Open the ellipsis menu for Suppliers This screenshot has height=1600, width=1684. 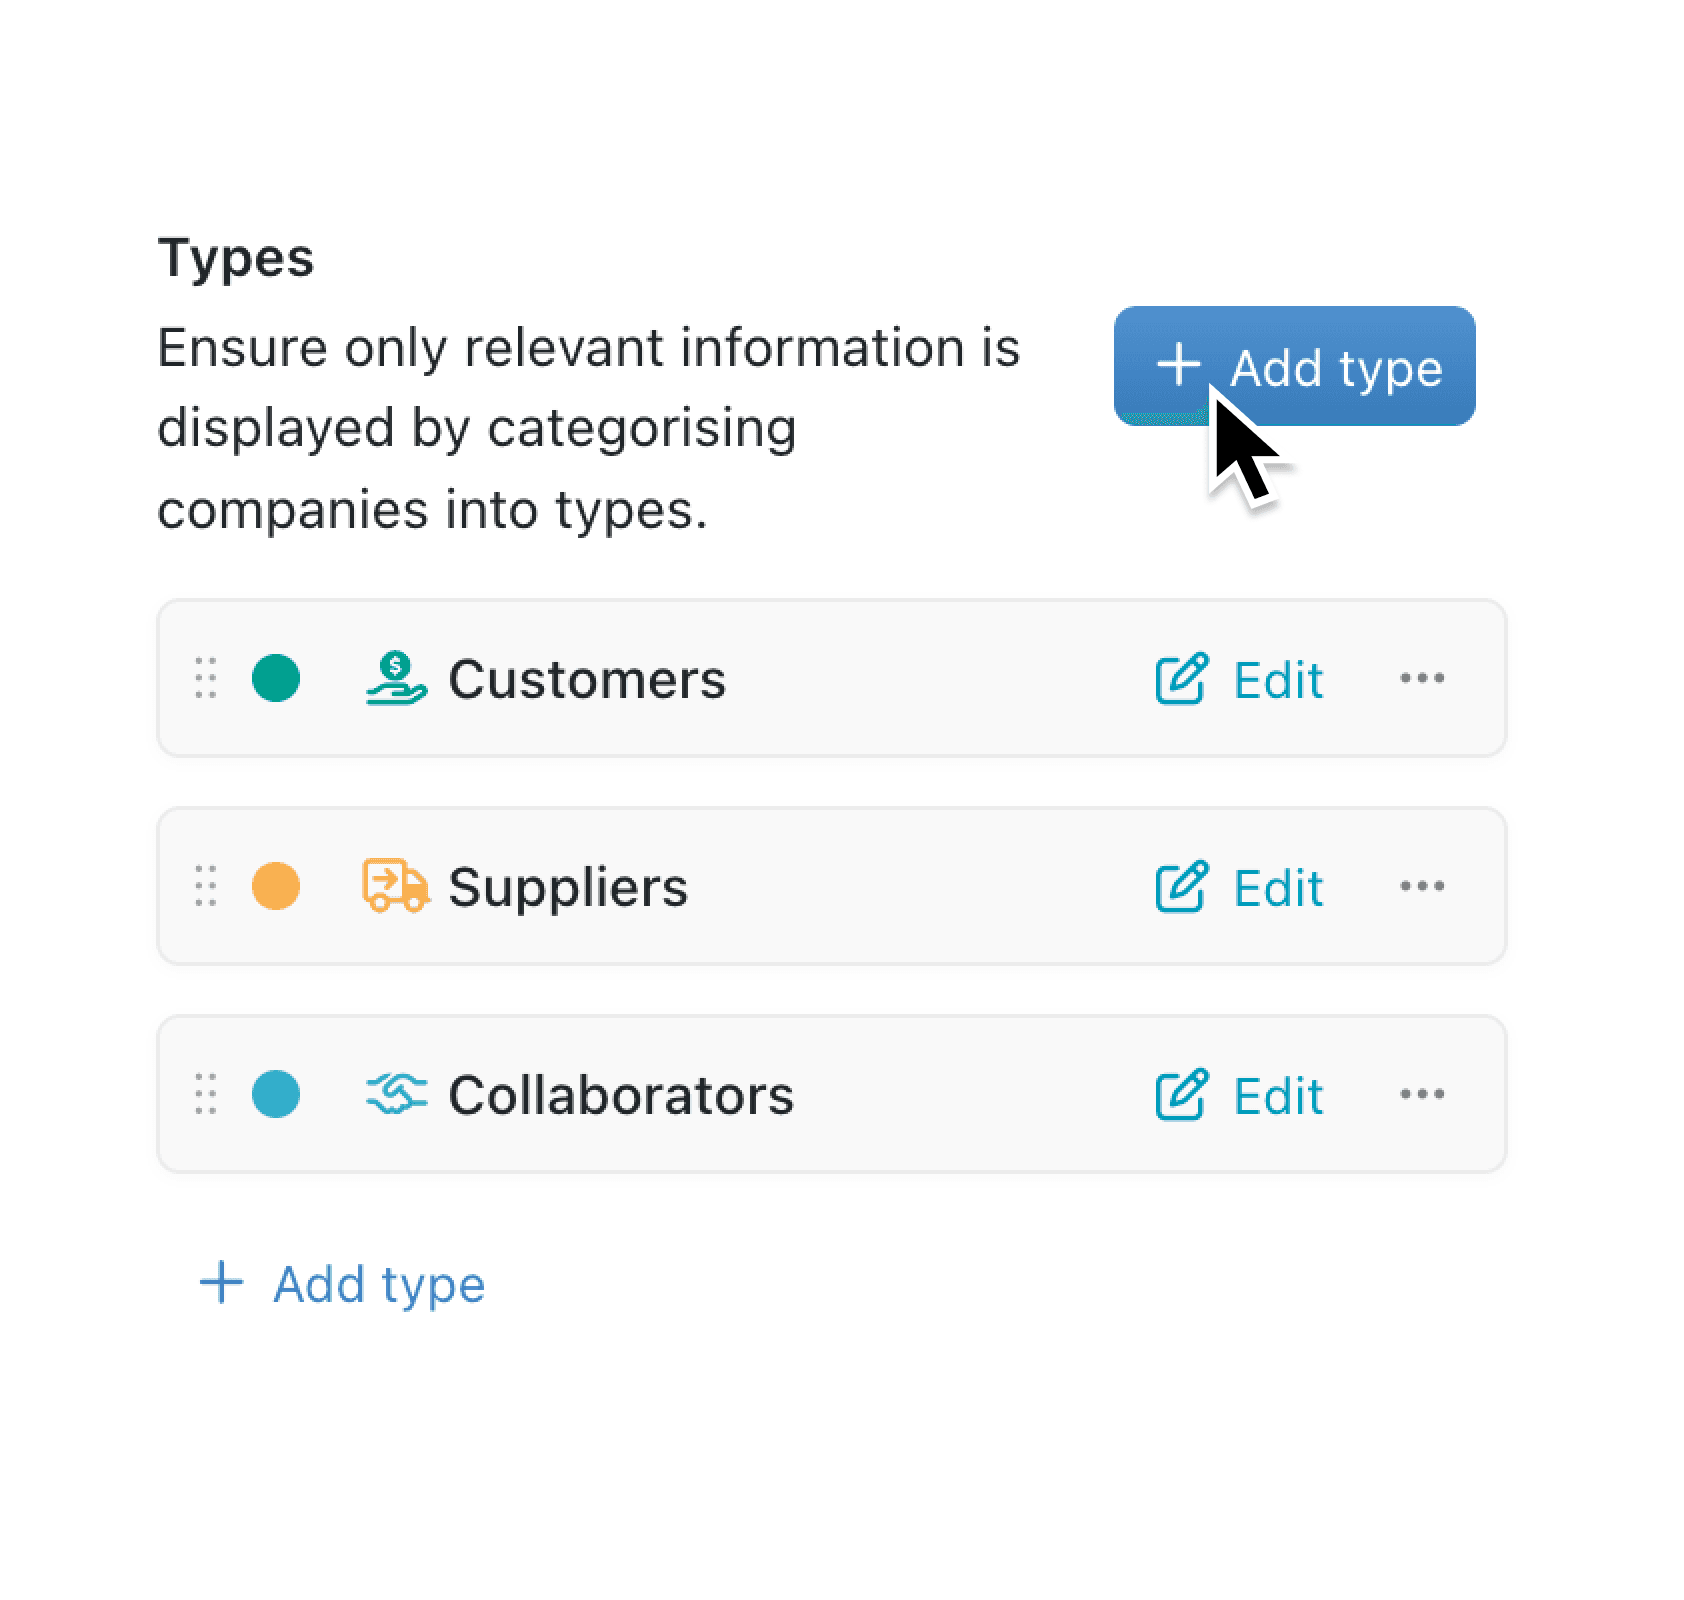[1424, 886]
